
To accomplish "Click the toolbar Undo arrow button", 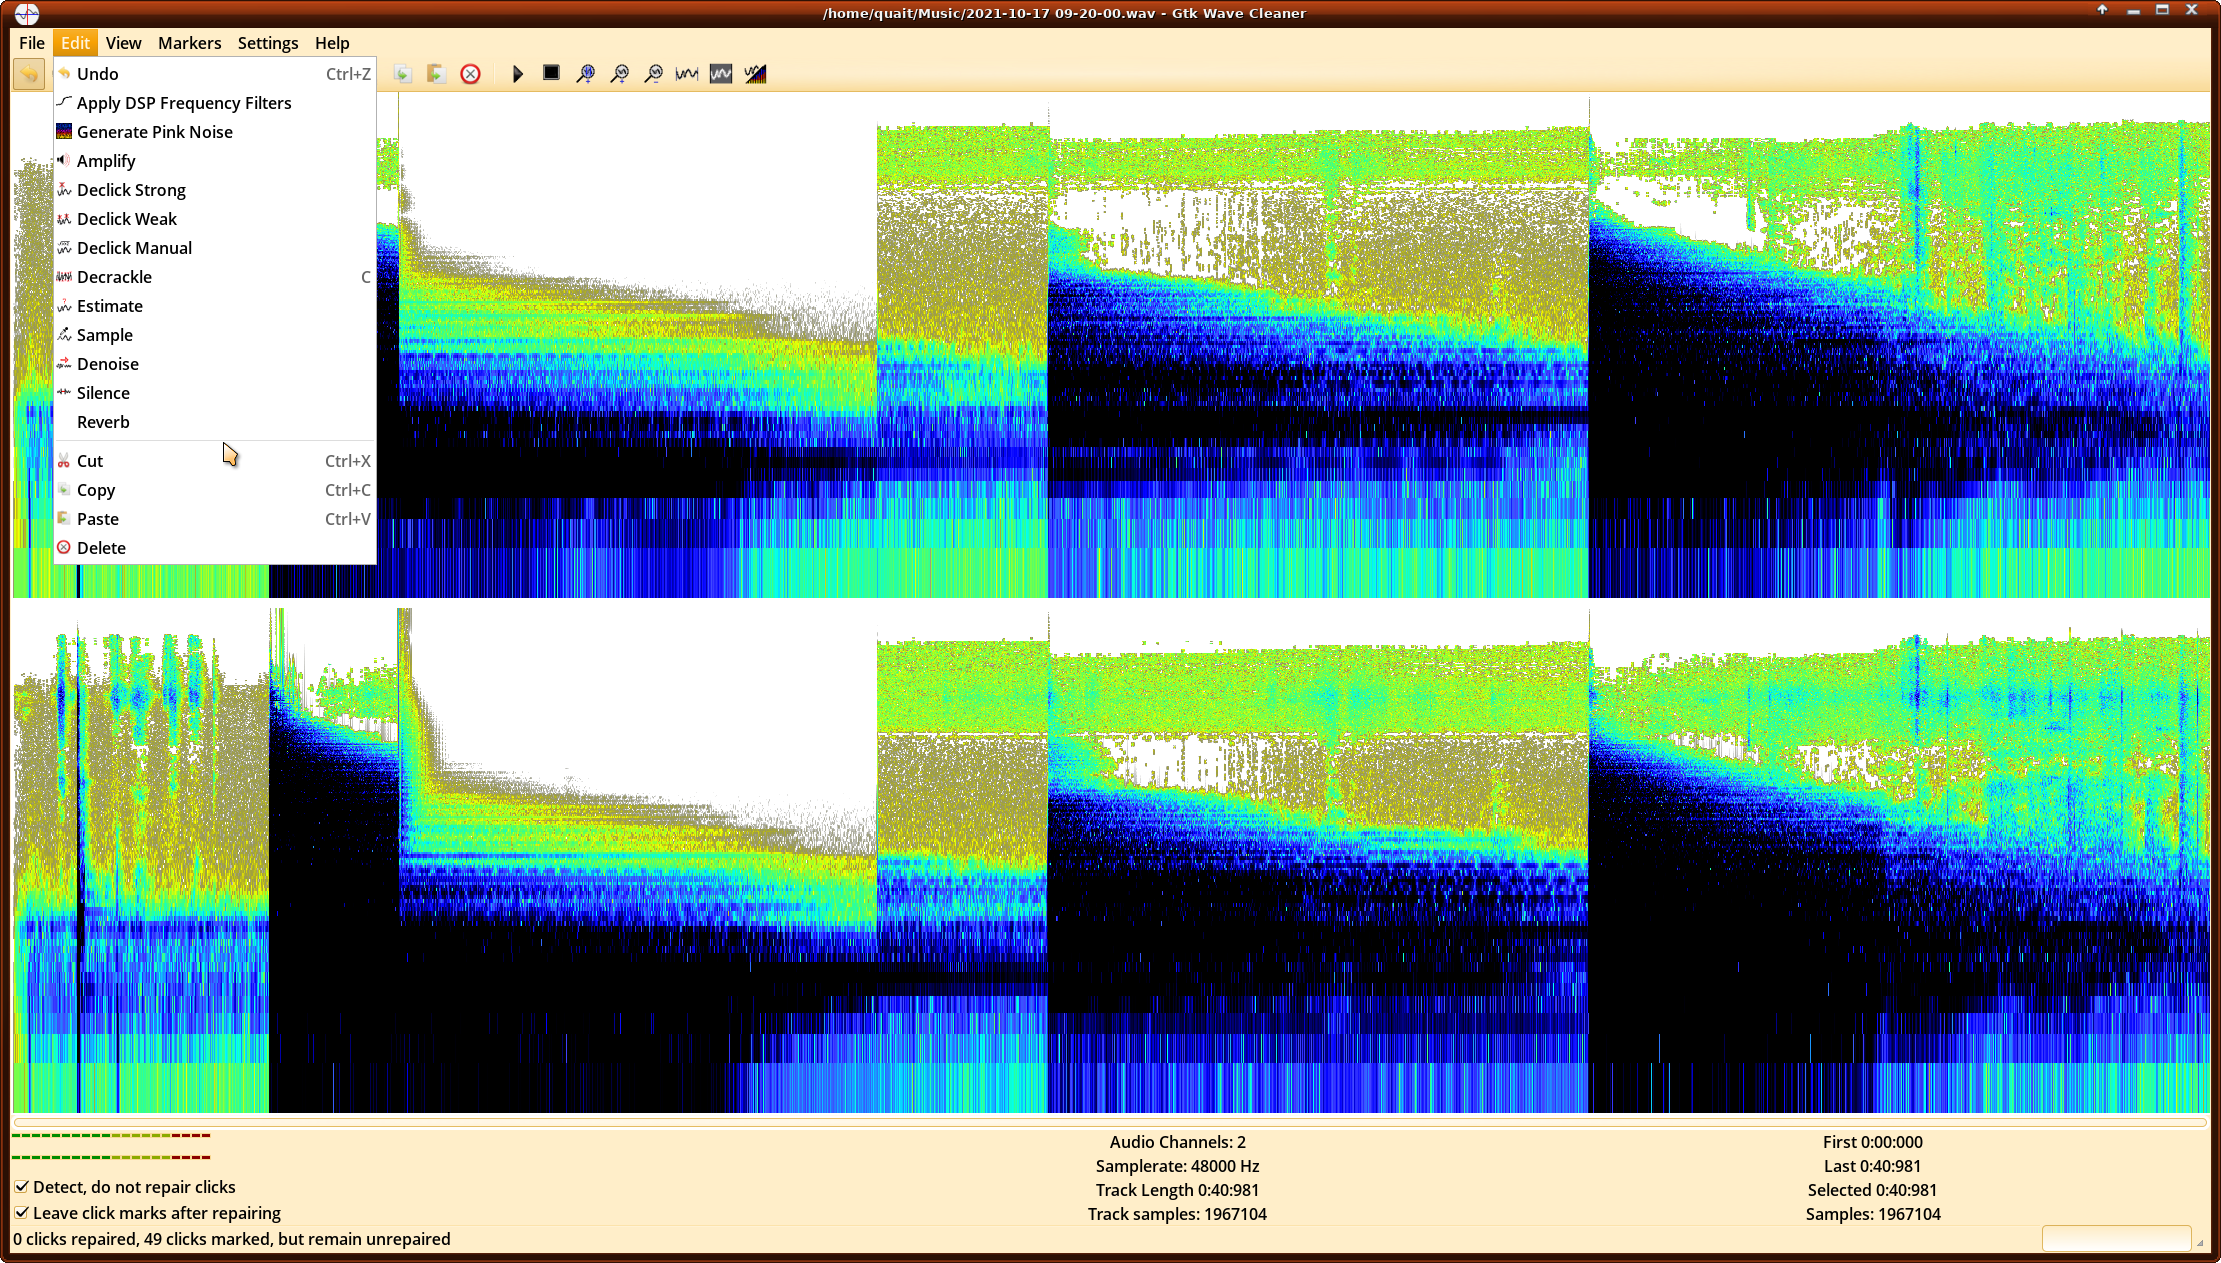I will coord(29,74).
